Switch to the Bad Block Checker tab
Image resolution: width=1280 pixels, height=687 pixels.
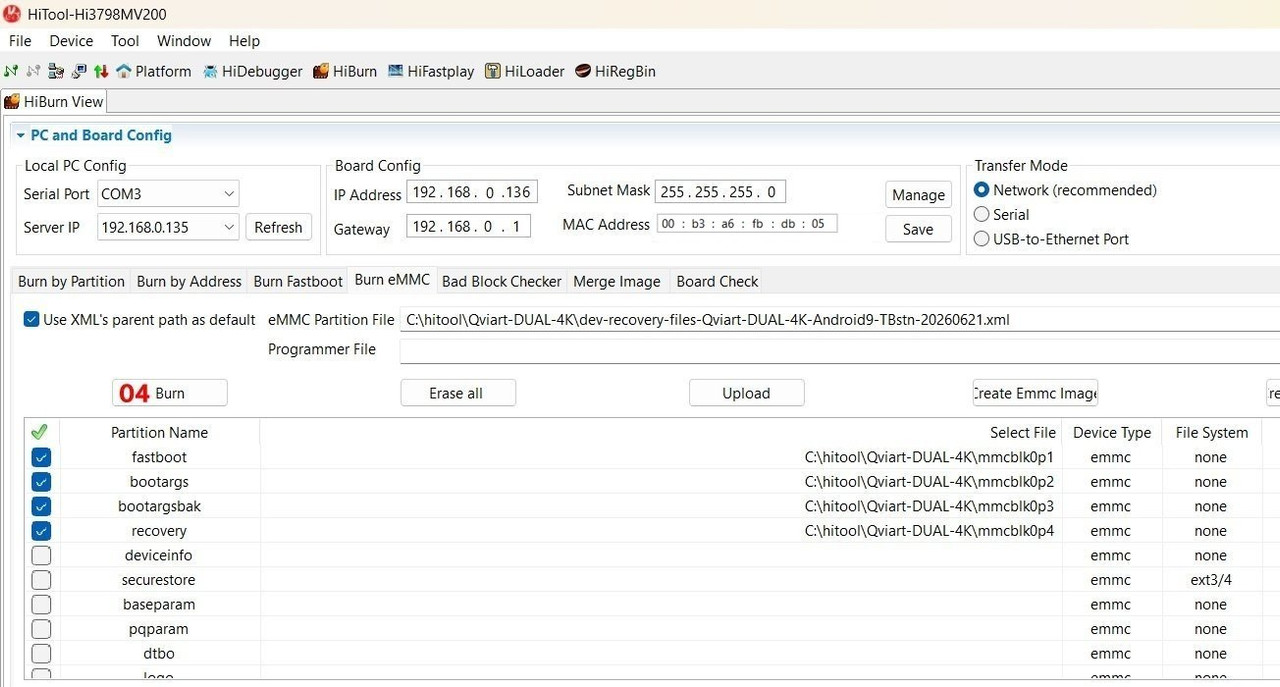click(502, 281)
